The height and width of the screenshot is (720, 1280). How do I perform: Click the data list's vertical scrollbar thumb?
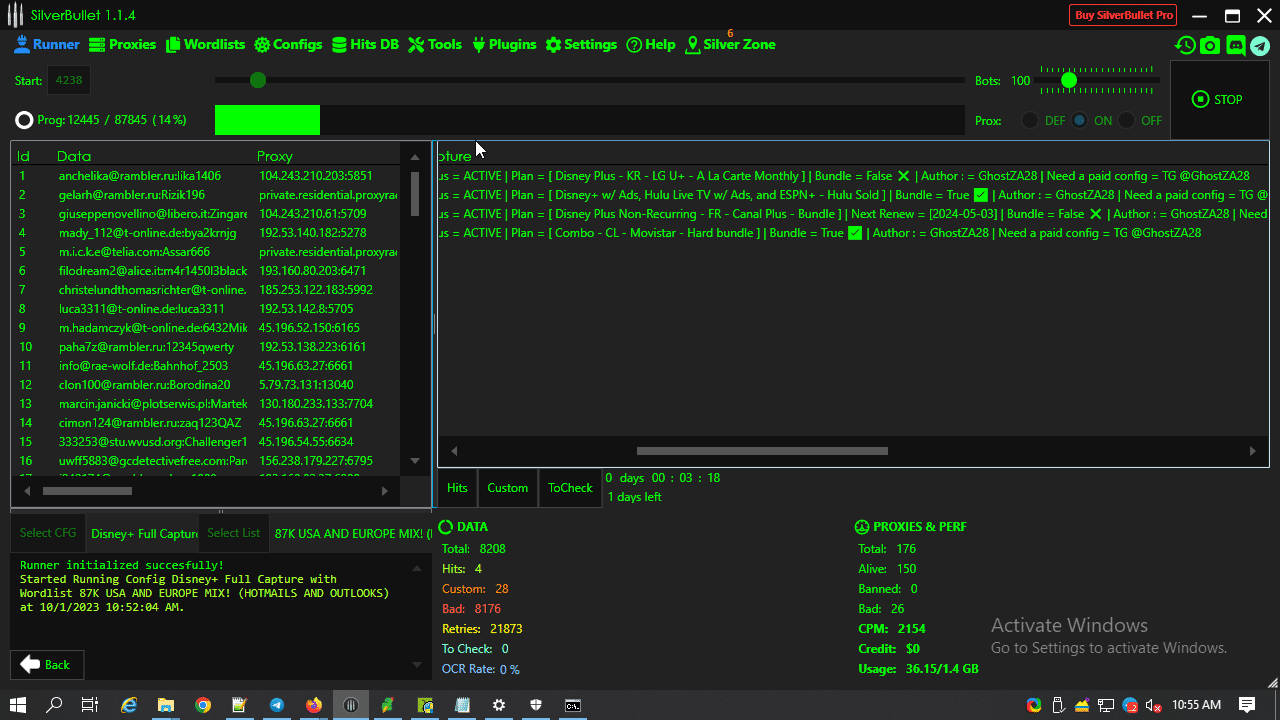coord(415,194)
